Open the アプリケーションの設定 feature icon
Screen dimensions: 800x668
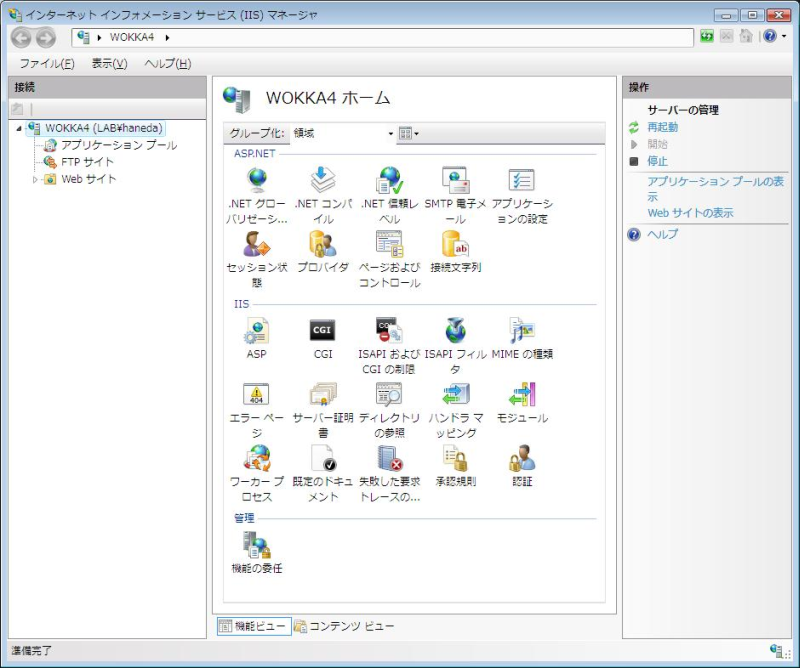point(522,180)
